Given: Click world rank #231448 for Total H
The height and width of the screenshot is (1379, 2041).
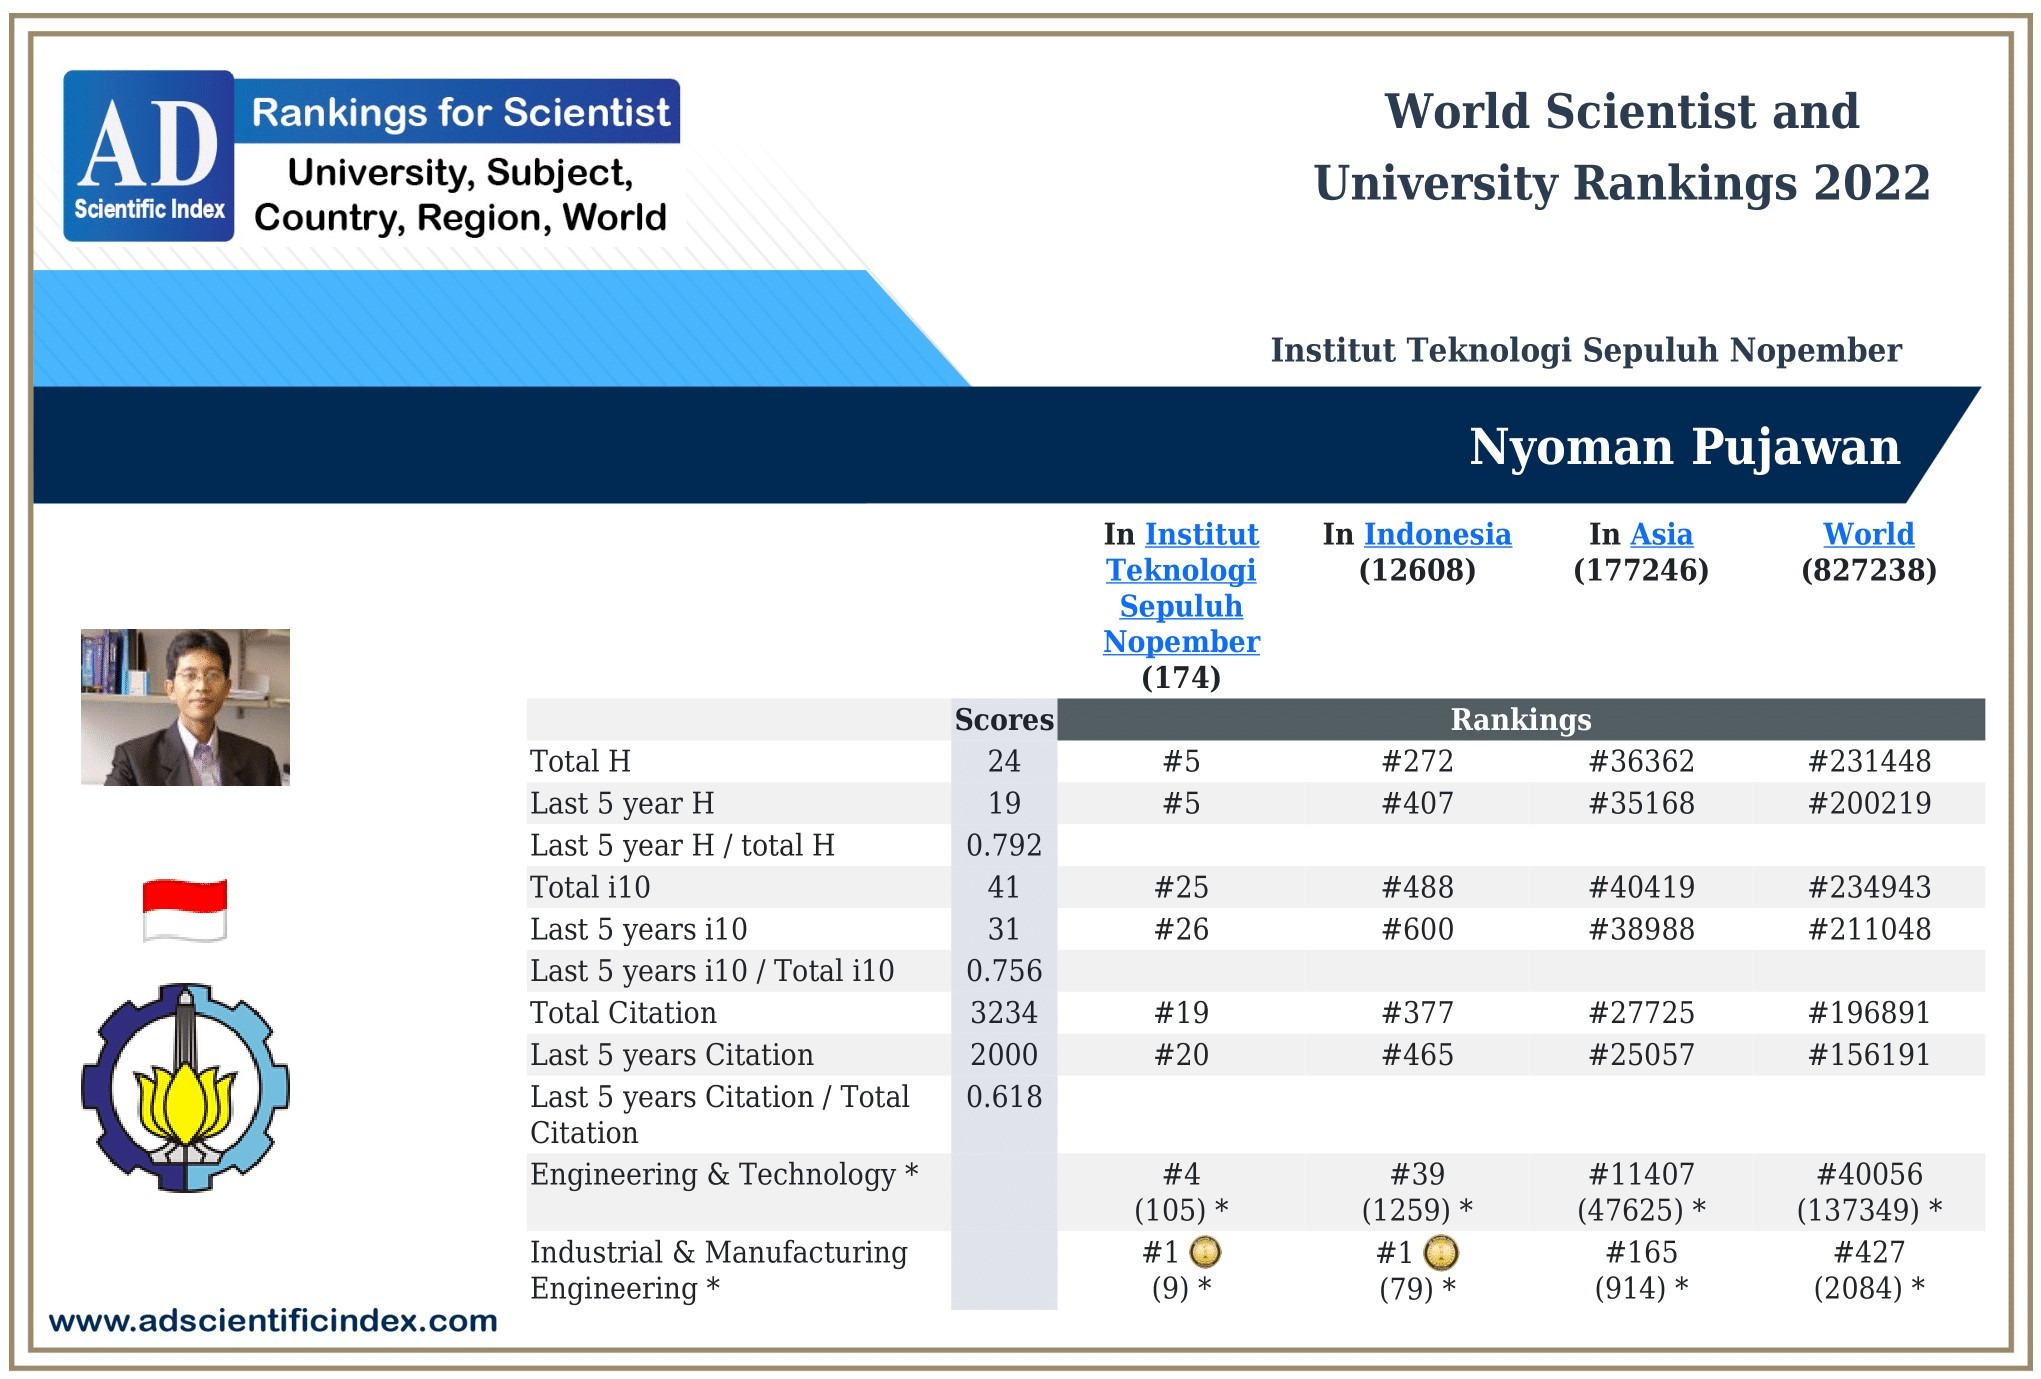Looking at the screenshot, I should tap(1869, 761).
